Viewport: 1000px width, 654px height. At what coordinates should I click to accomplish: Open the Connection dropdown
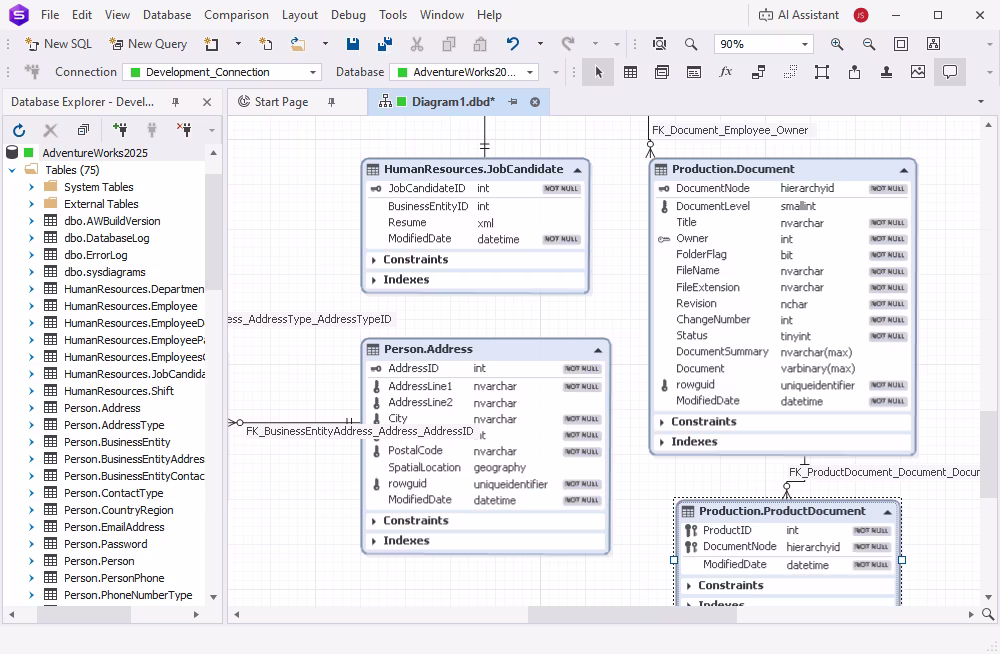[312, 72]
